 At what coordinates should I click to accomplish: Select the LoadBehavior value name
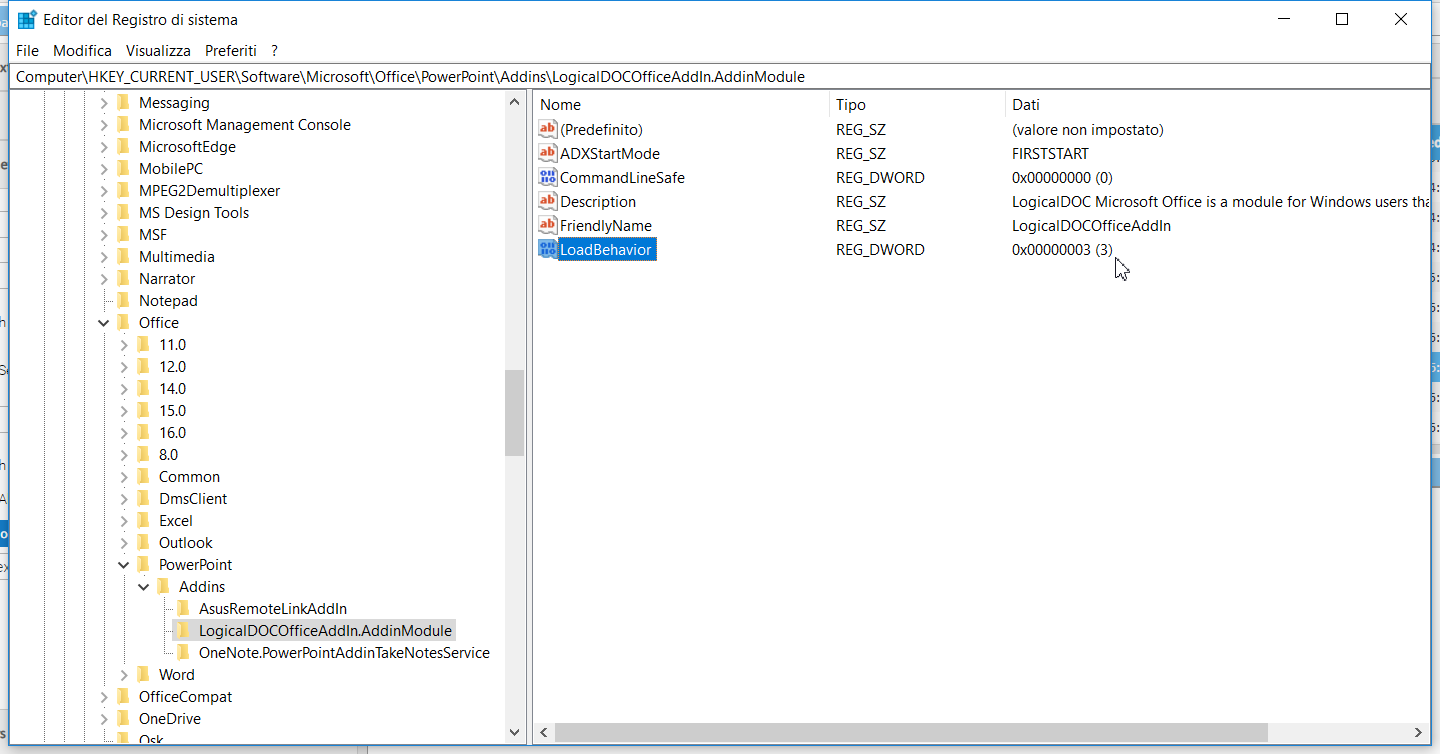coord(605,249)
